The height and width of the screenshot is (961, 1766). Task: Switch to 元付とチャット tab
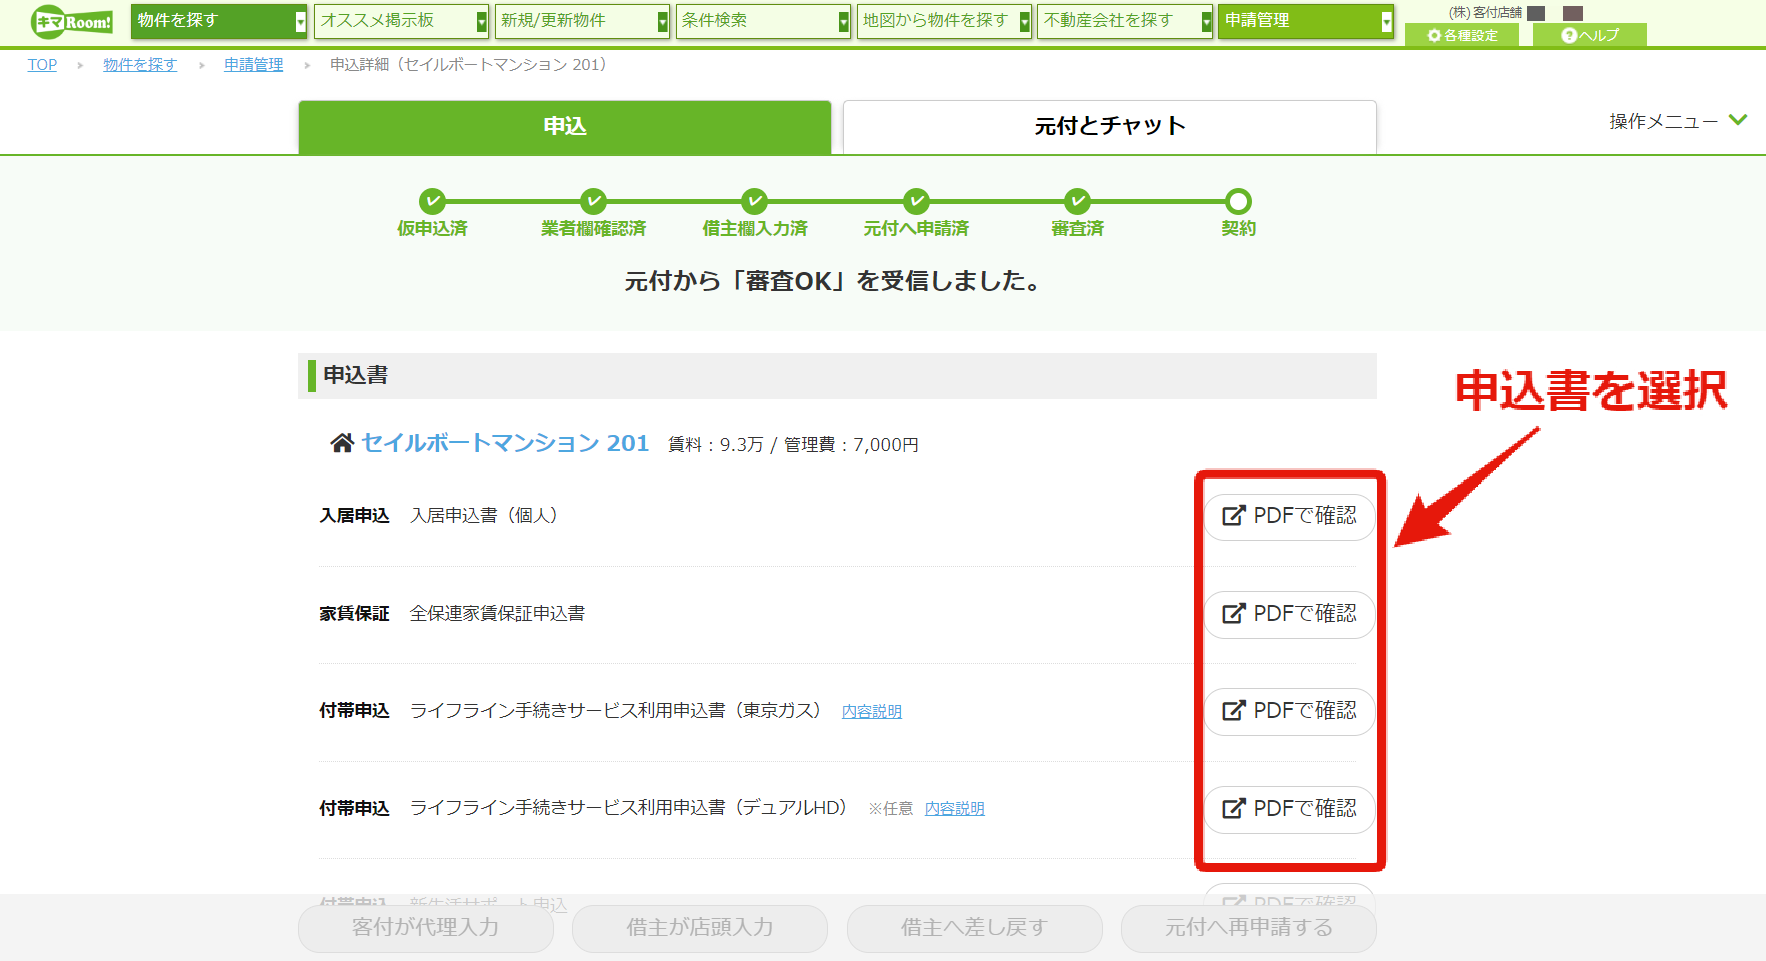pyautogui.click(x=1110, y=127)
